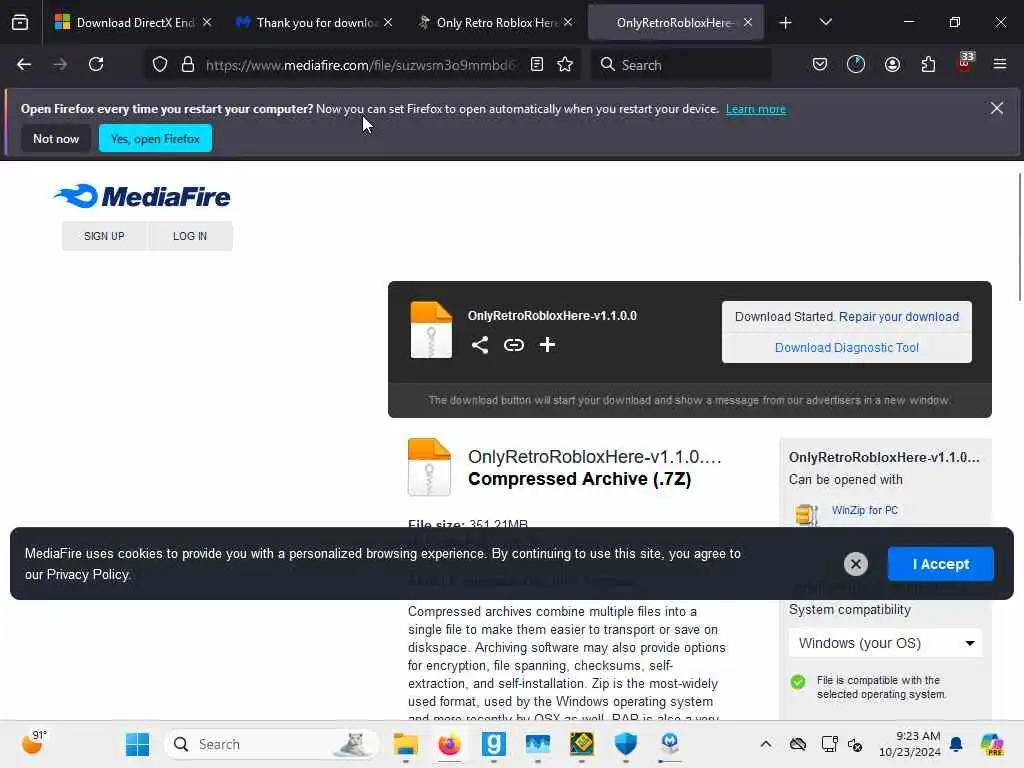Click the Firefox View icon
This screenshot has width=1024, height=768.
[20, 23]
